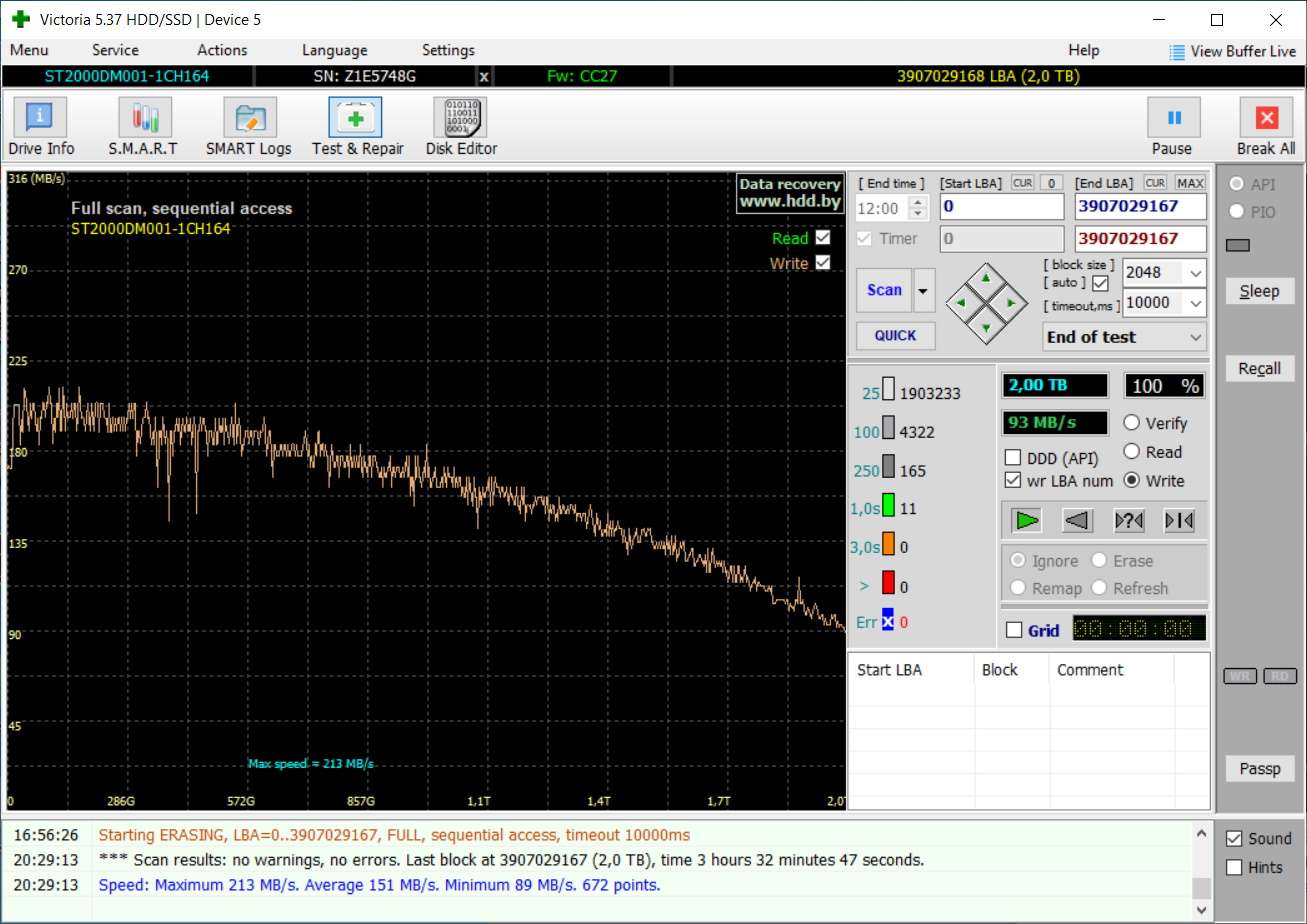Select the Verify radio button
1307x924 pixels.
tap(1132, 423)
